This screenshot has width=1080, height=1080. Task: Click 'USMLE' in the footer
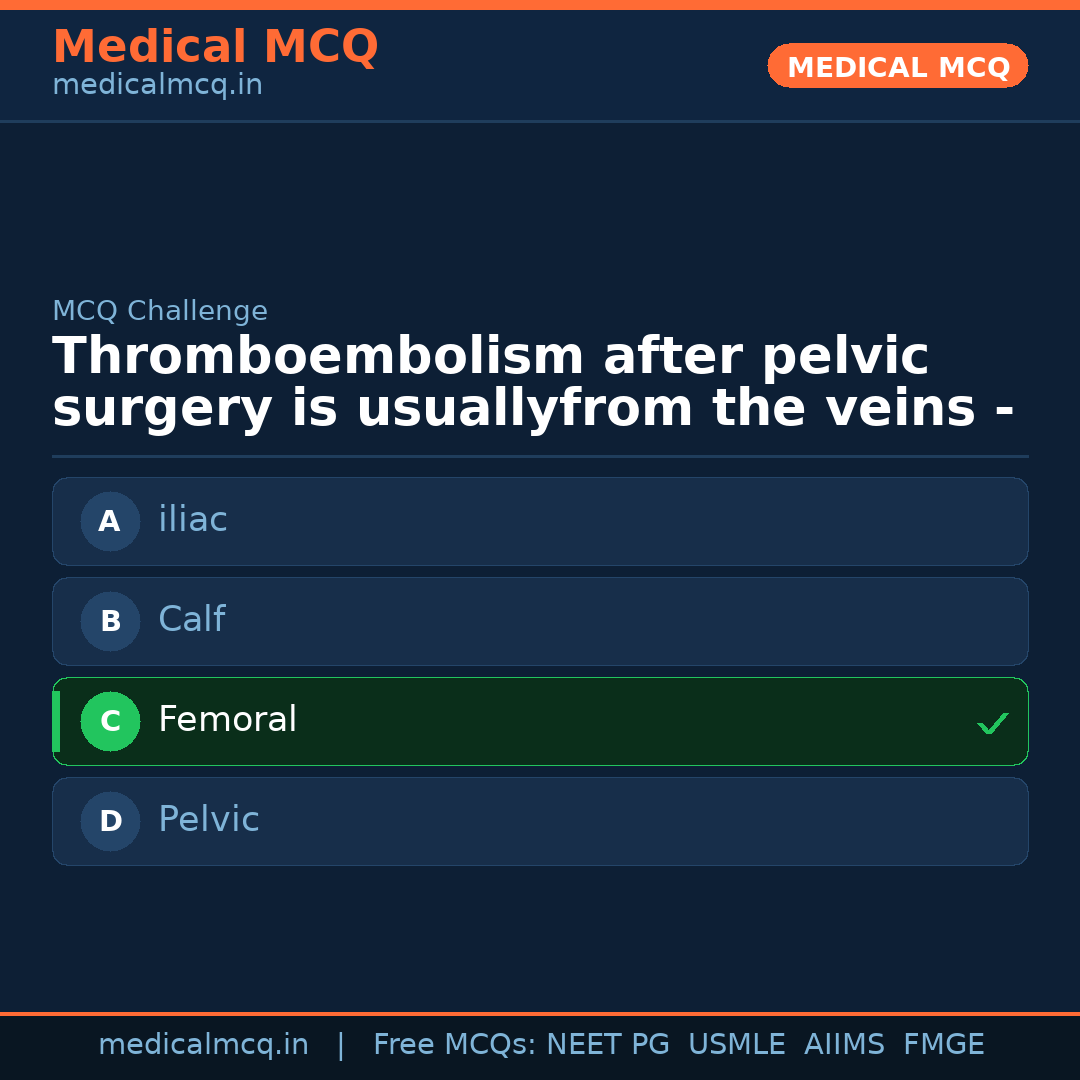[x=736, y=1045]
